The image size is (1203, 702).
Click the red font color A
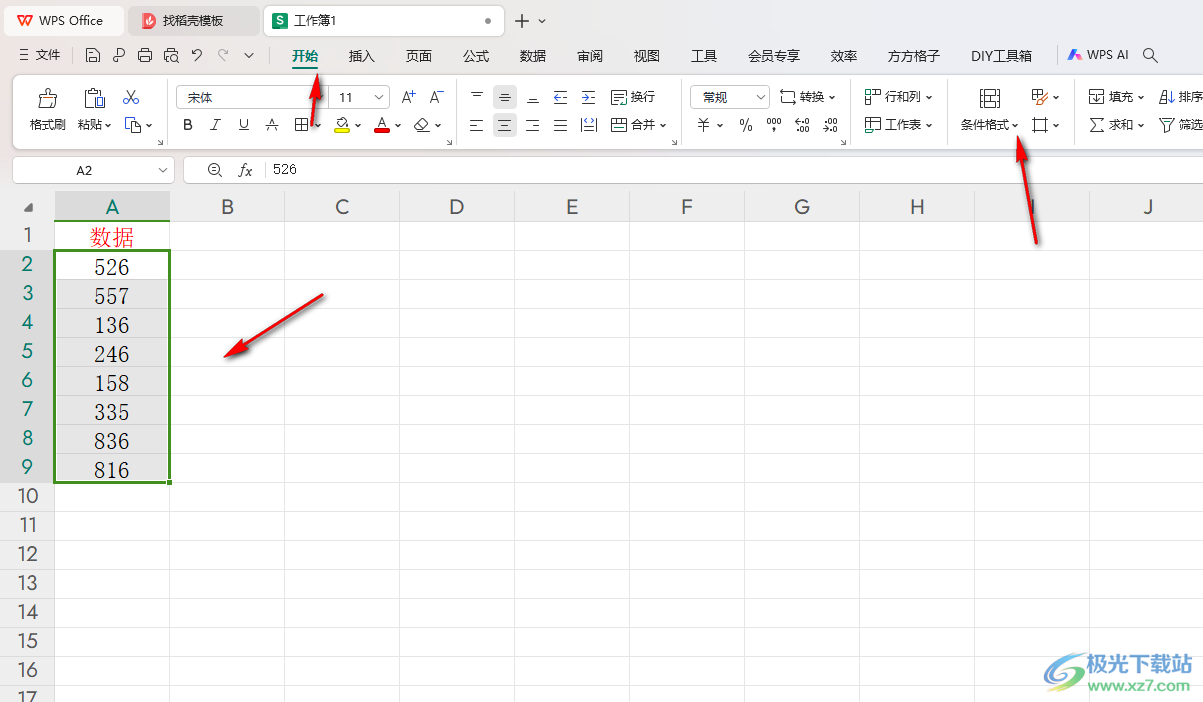tap(381, 125)
